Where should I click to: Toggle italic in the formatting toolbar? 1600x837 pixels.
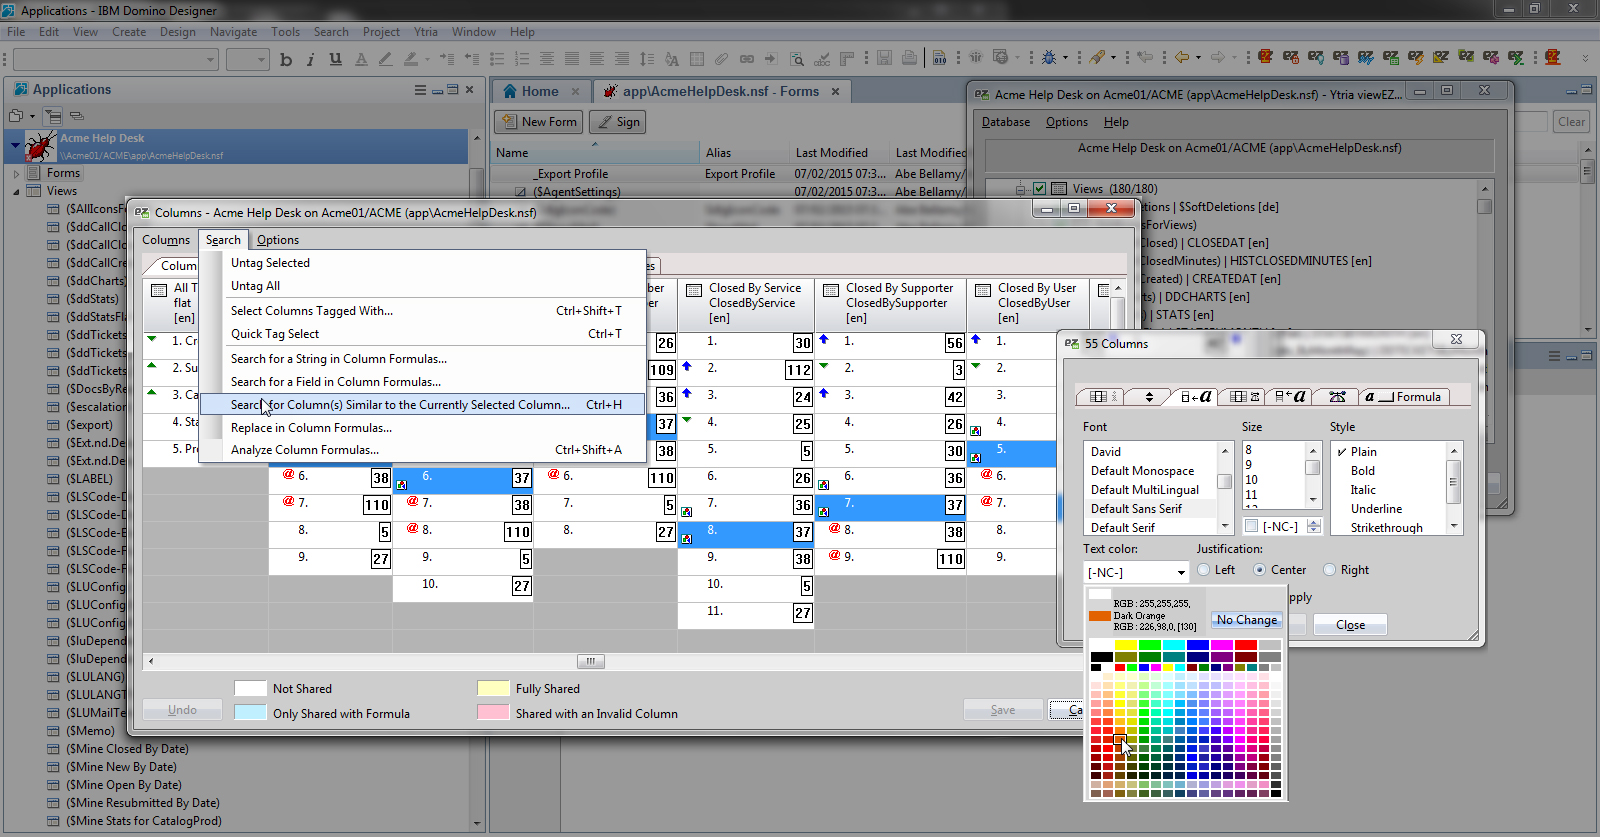pos(310,59)
